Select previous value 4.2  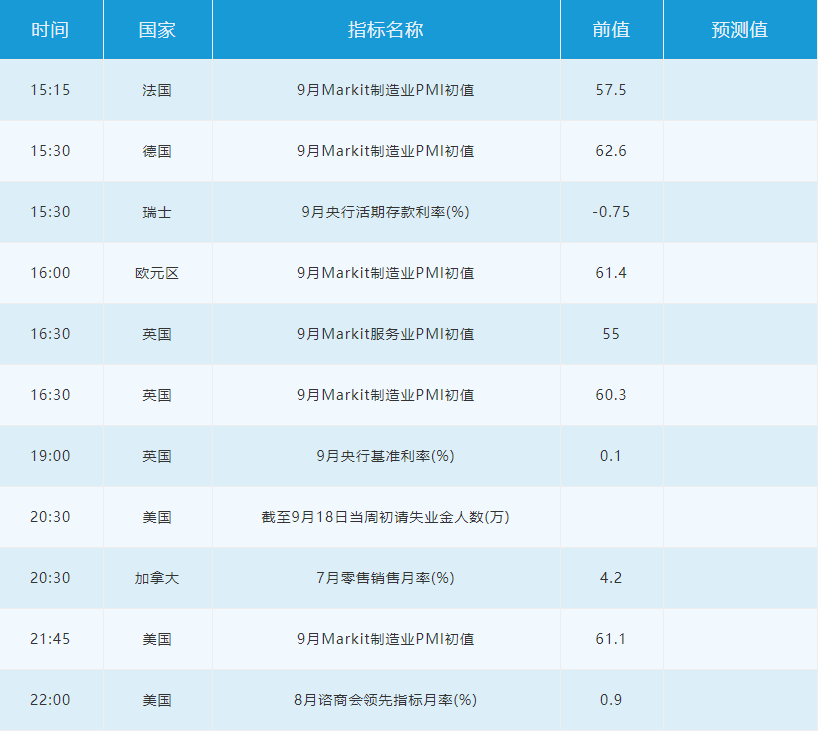611,578
